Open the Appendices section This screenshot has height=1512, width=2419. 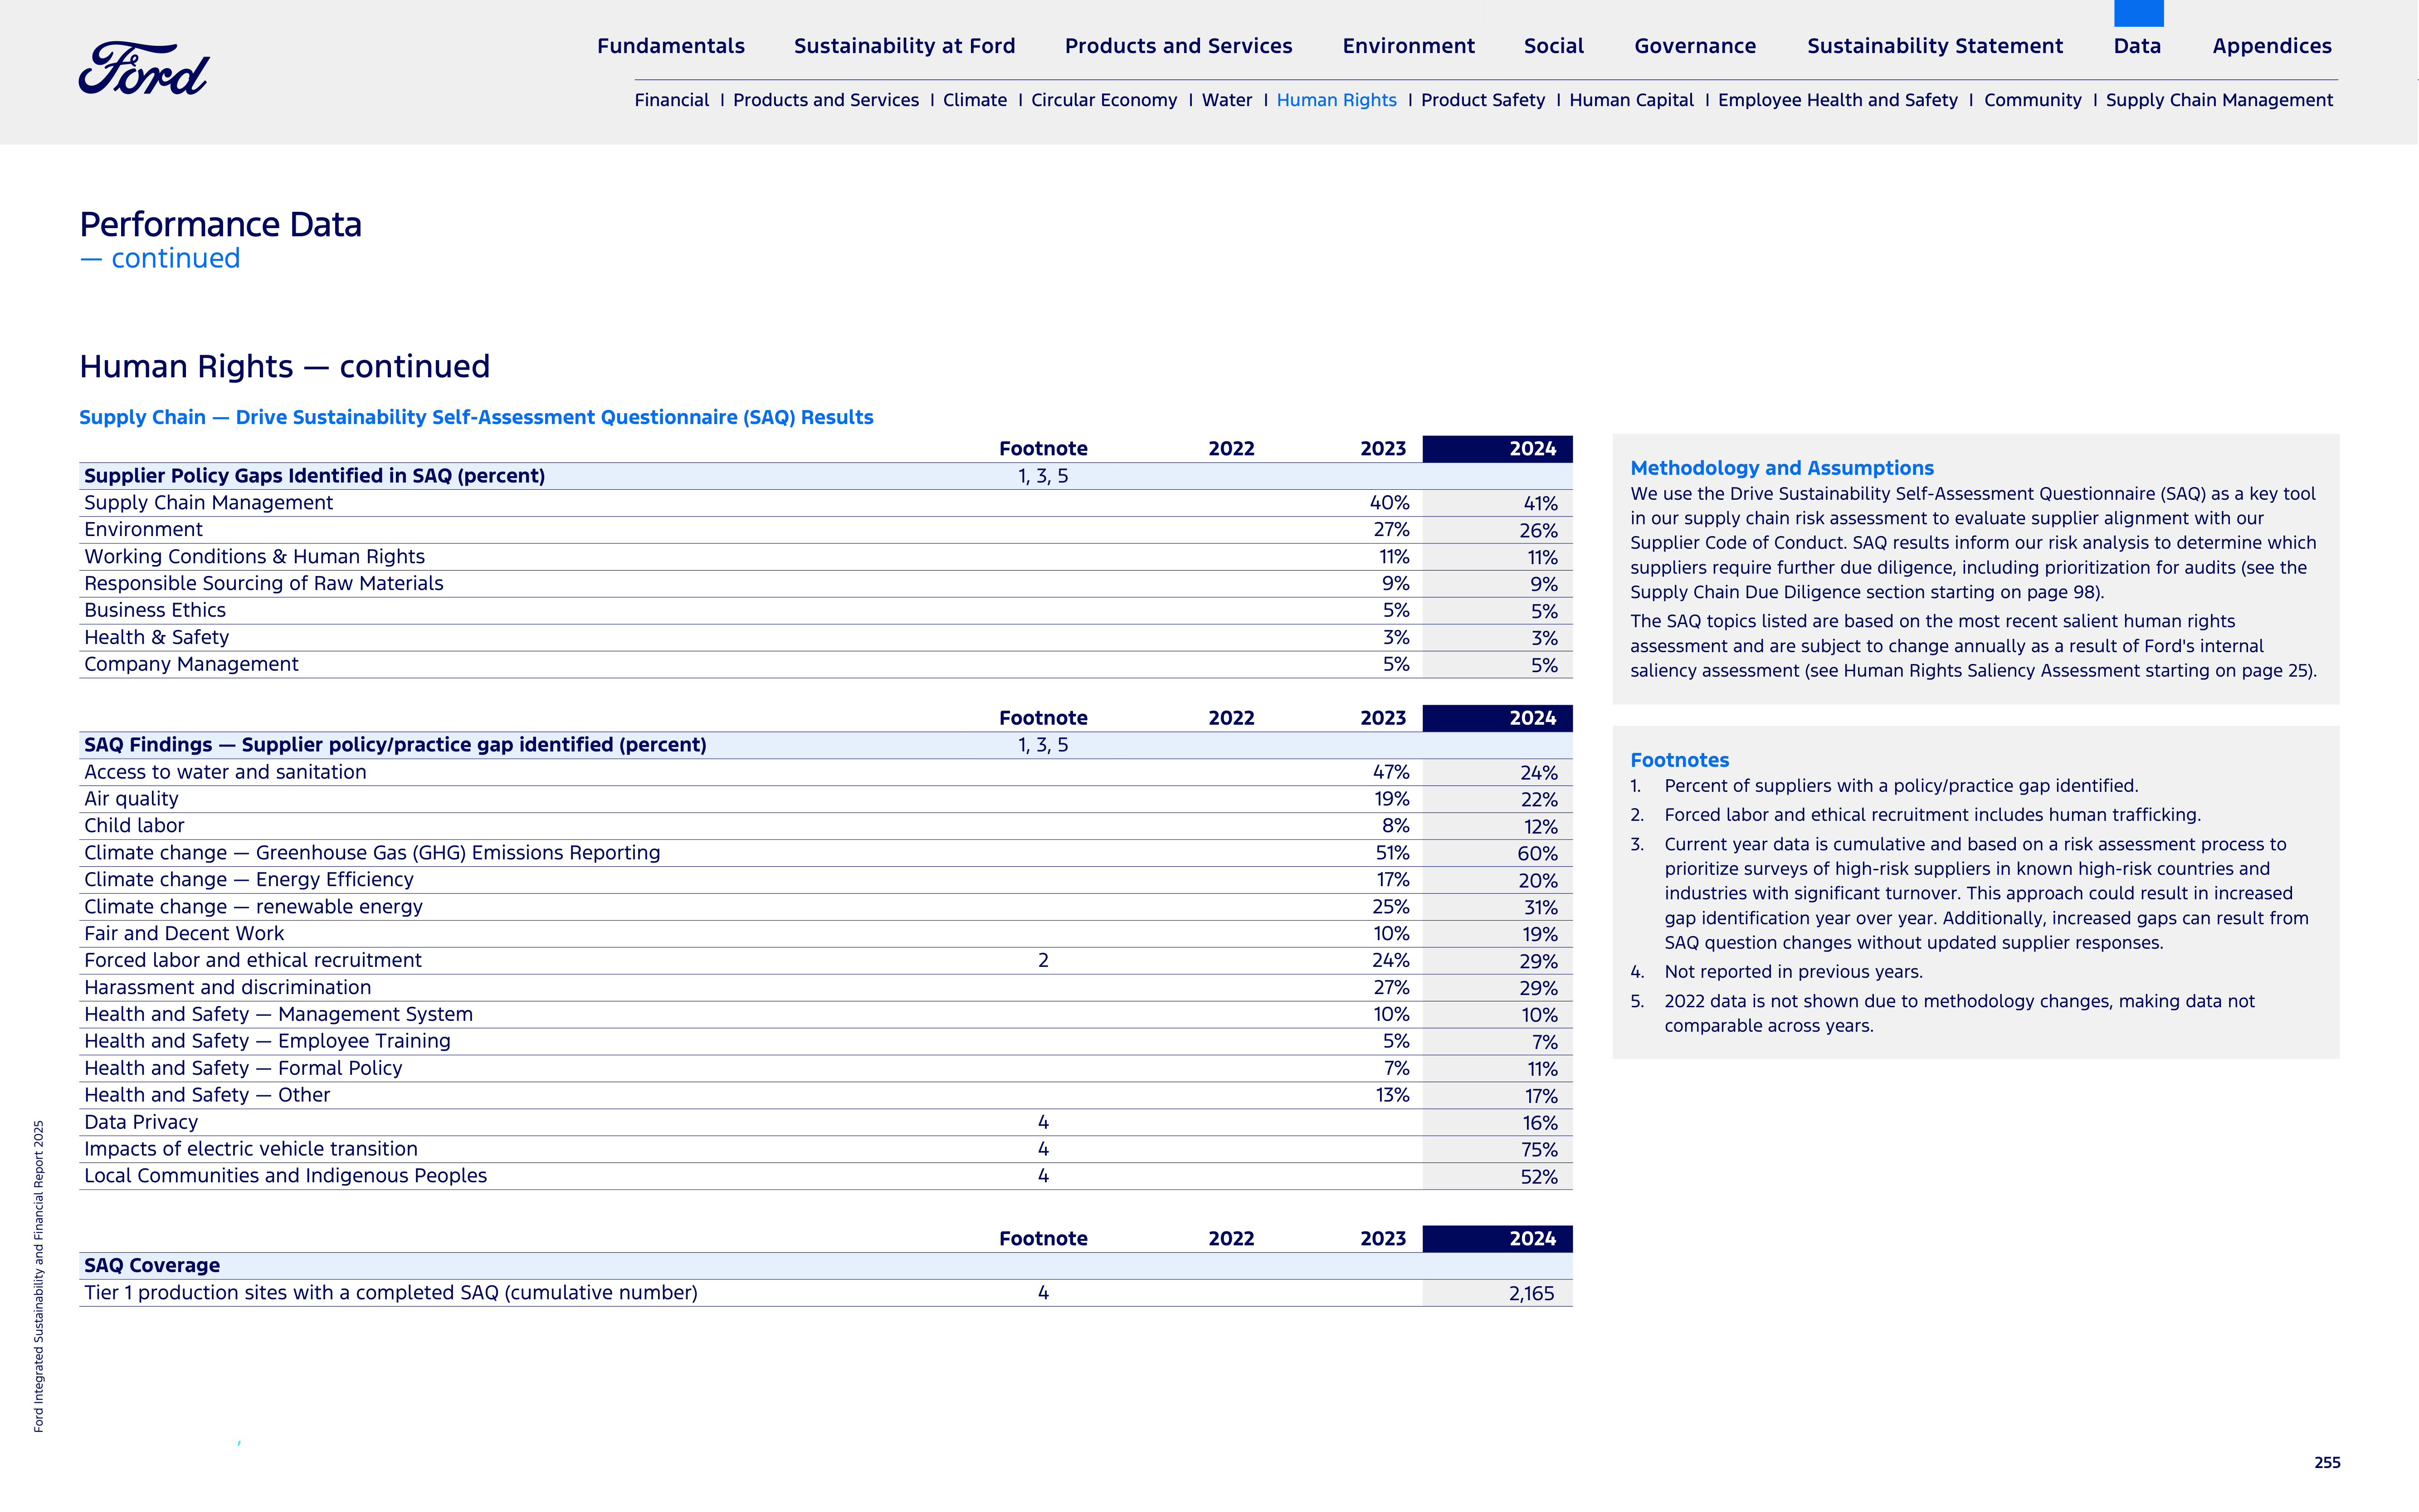pos(2272,46)
